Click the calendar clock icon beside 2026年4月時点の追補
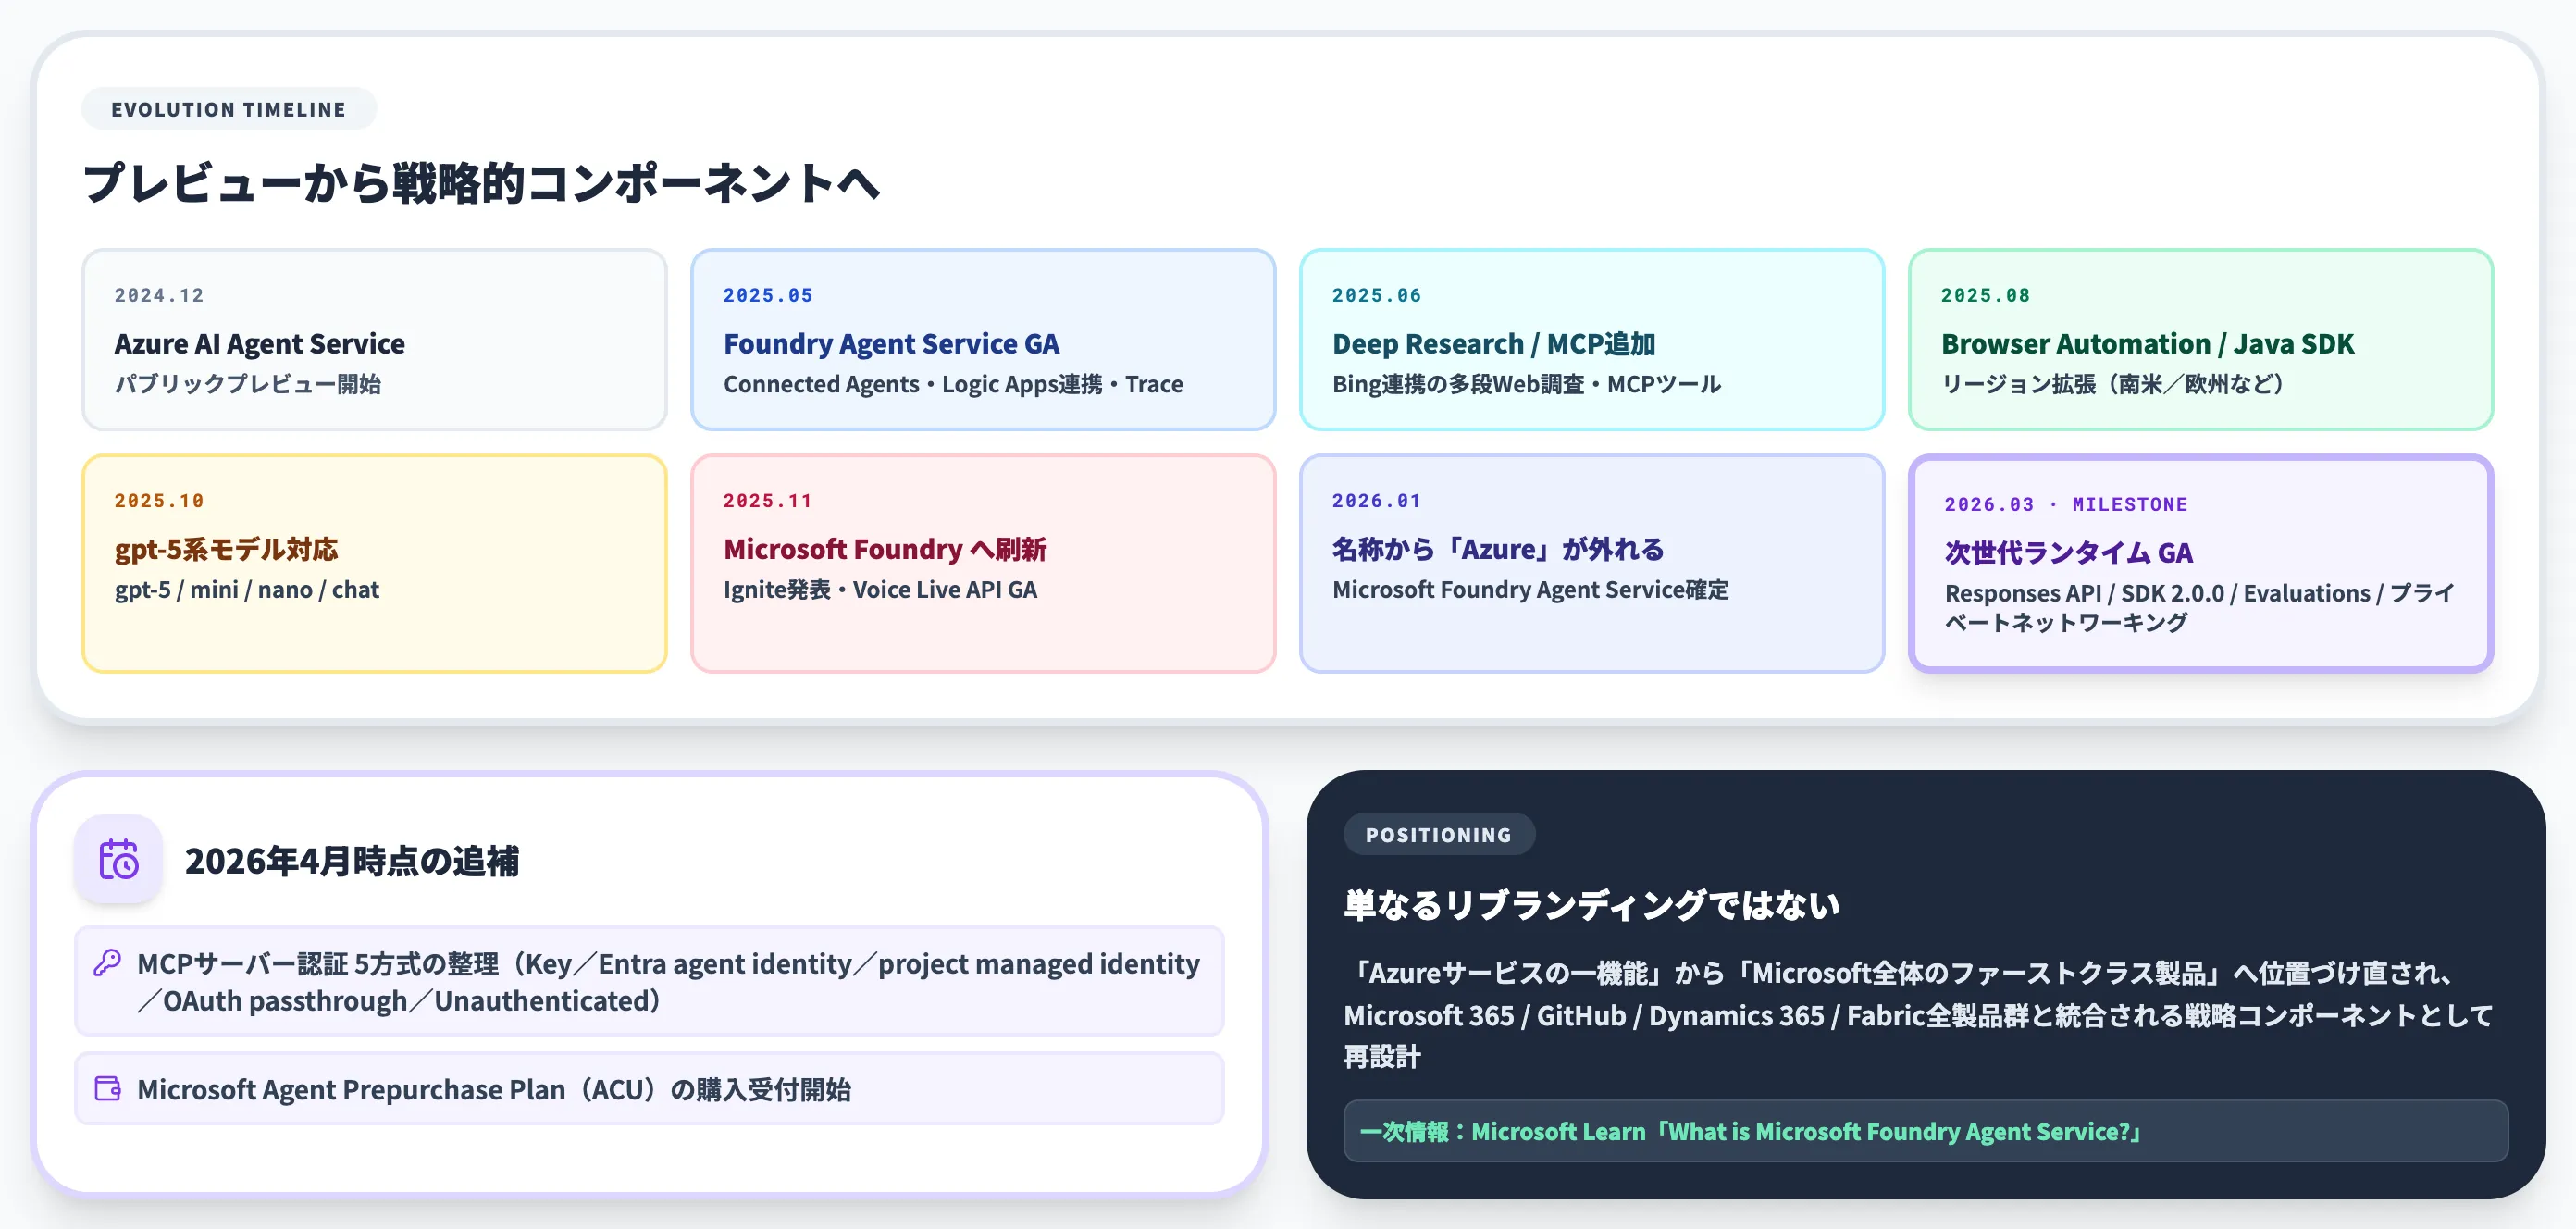 click(119, 860)
